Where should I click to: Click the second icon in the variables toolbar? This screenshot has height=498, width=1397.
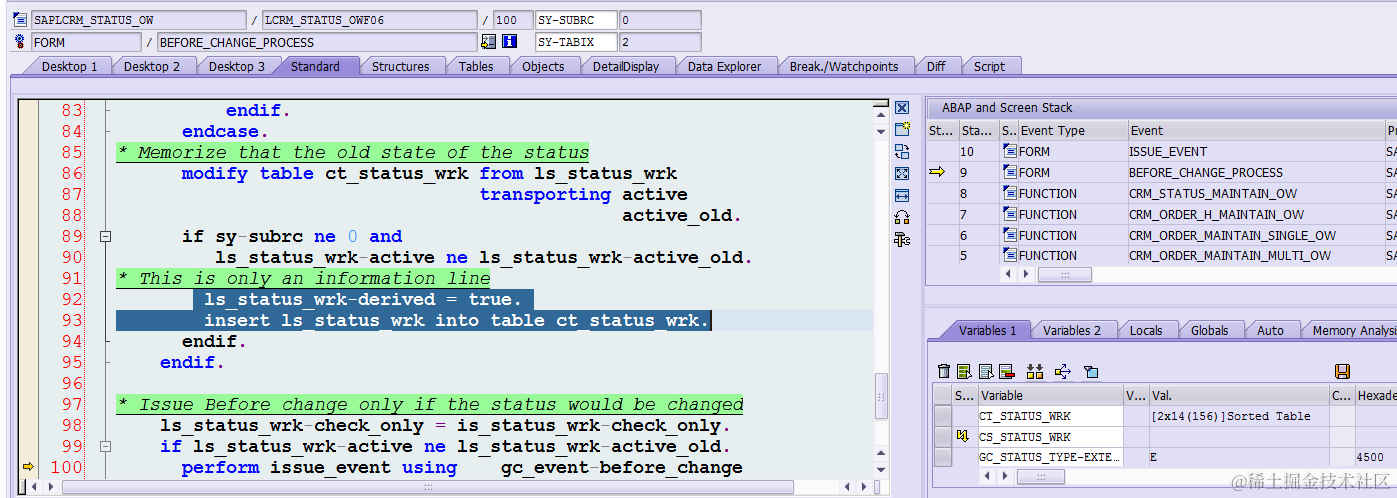964,371
